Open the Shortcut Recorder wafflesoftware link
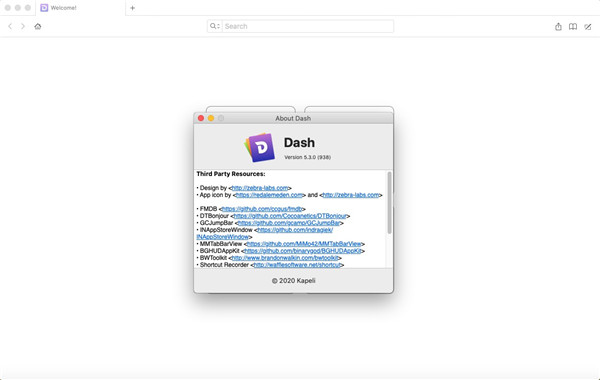This screenshot has height=380, width=600. [297, 265]
